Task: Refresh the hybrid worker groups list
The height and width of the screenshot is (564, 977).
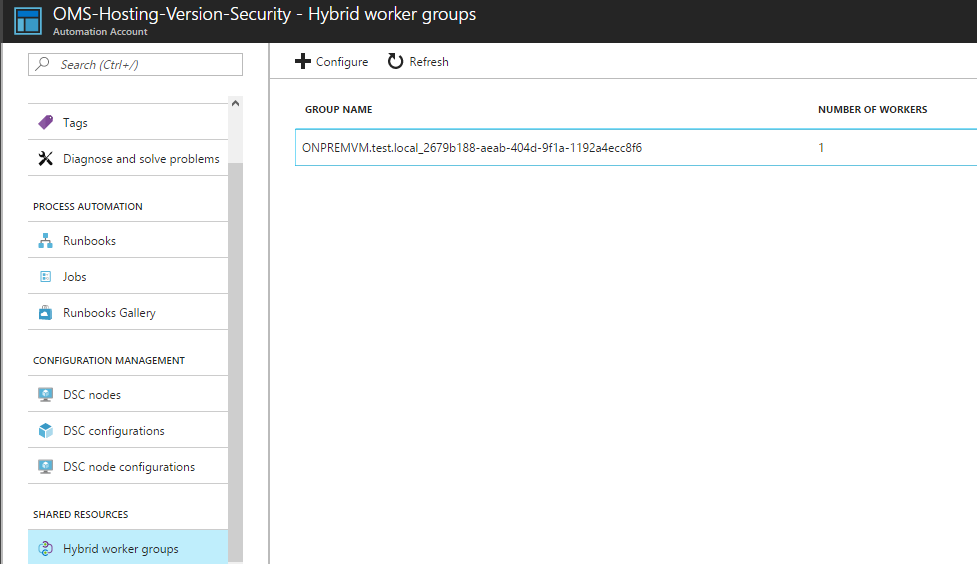Action: pyautogui.click(x=418, y=62)
